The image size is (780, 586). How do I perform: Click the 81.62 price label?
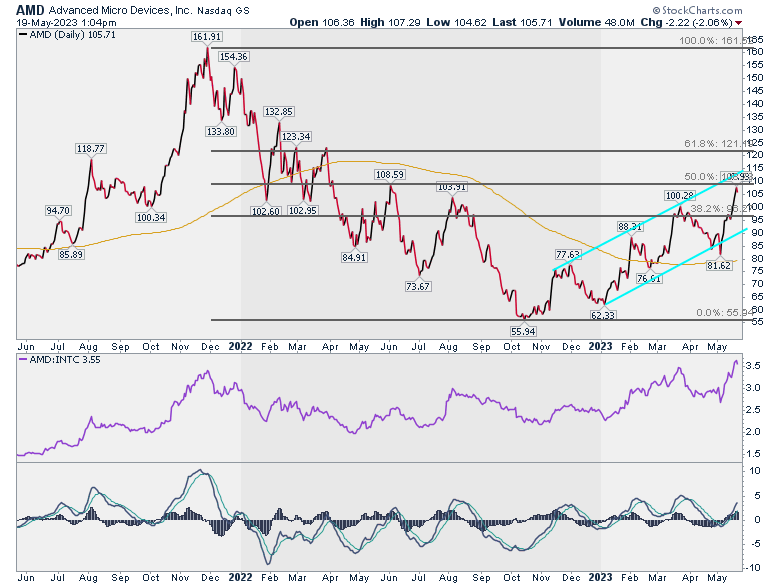(x=719, y=266)
